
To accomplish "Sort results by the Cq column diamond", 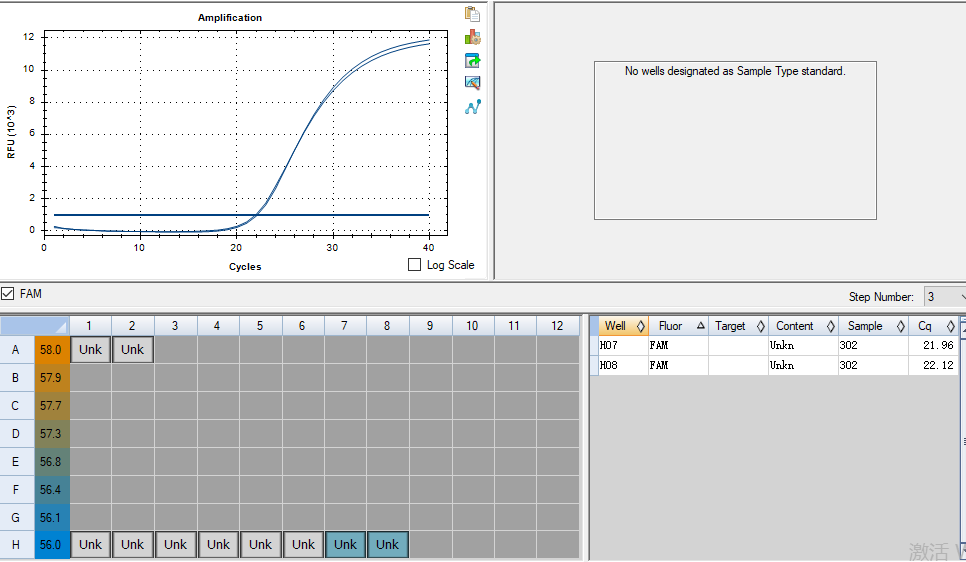I will [951, 326].
